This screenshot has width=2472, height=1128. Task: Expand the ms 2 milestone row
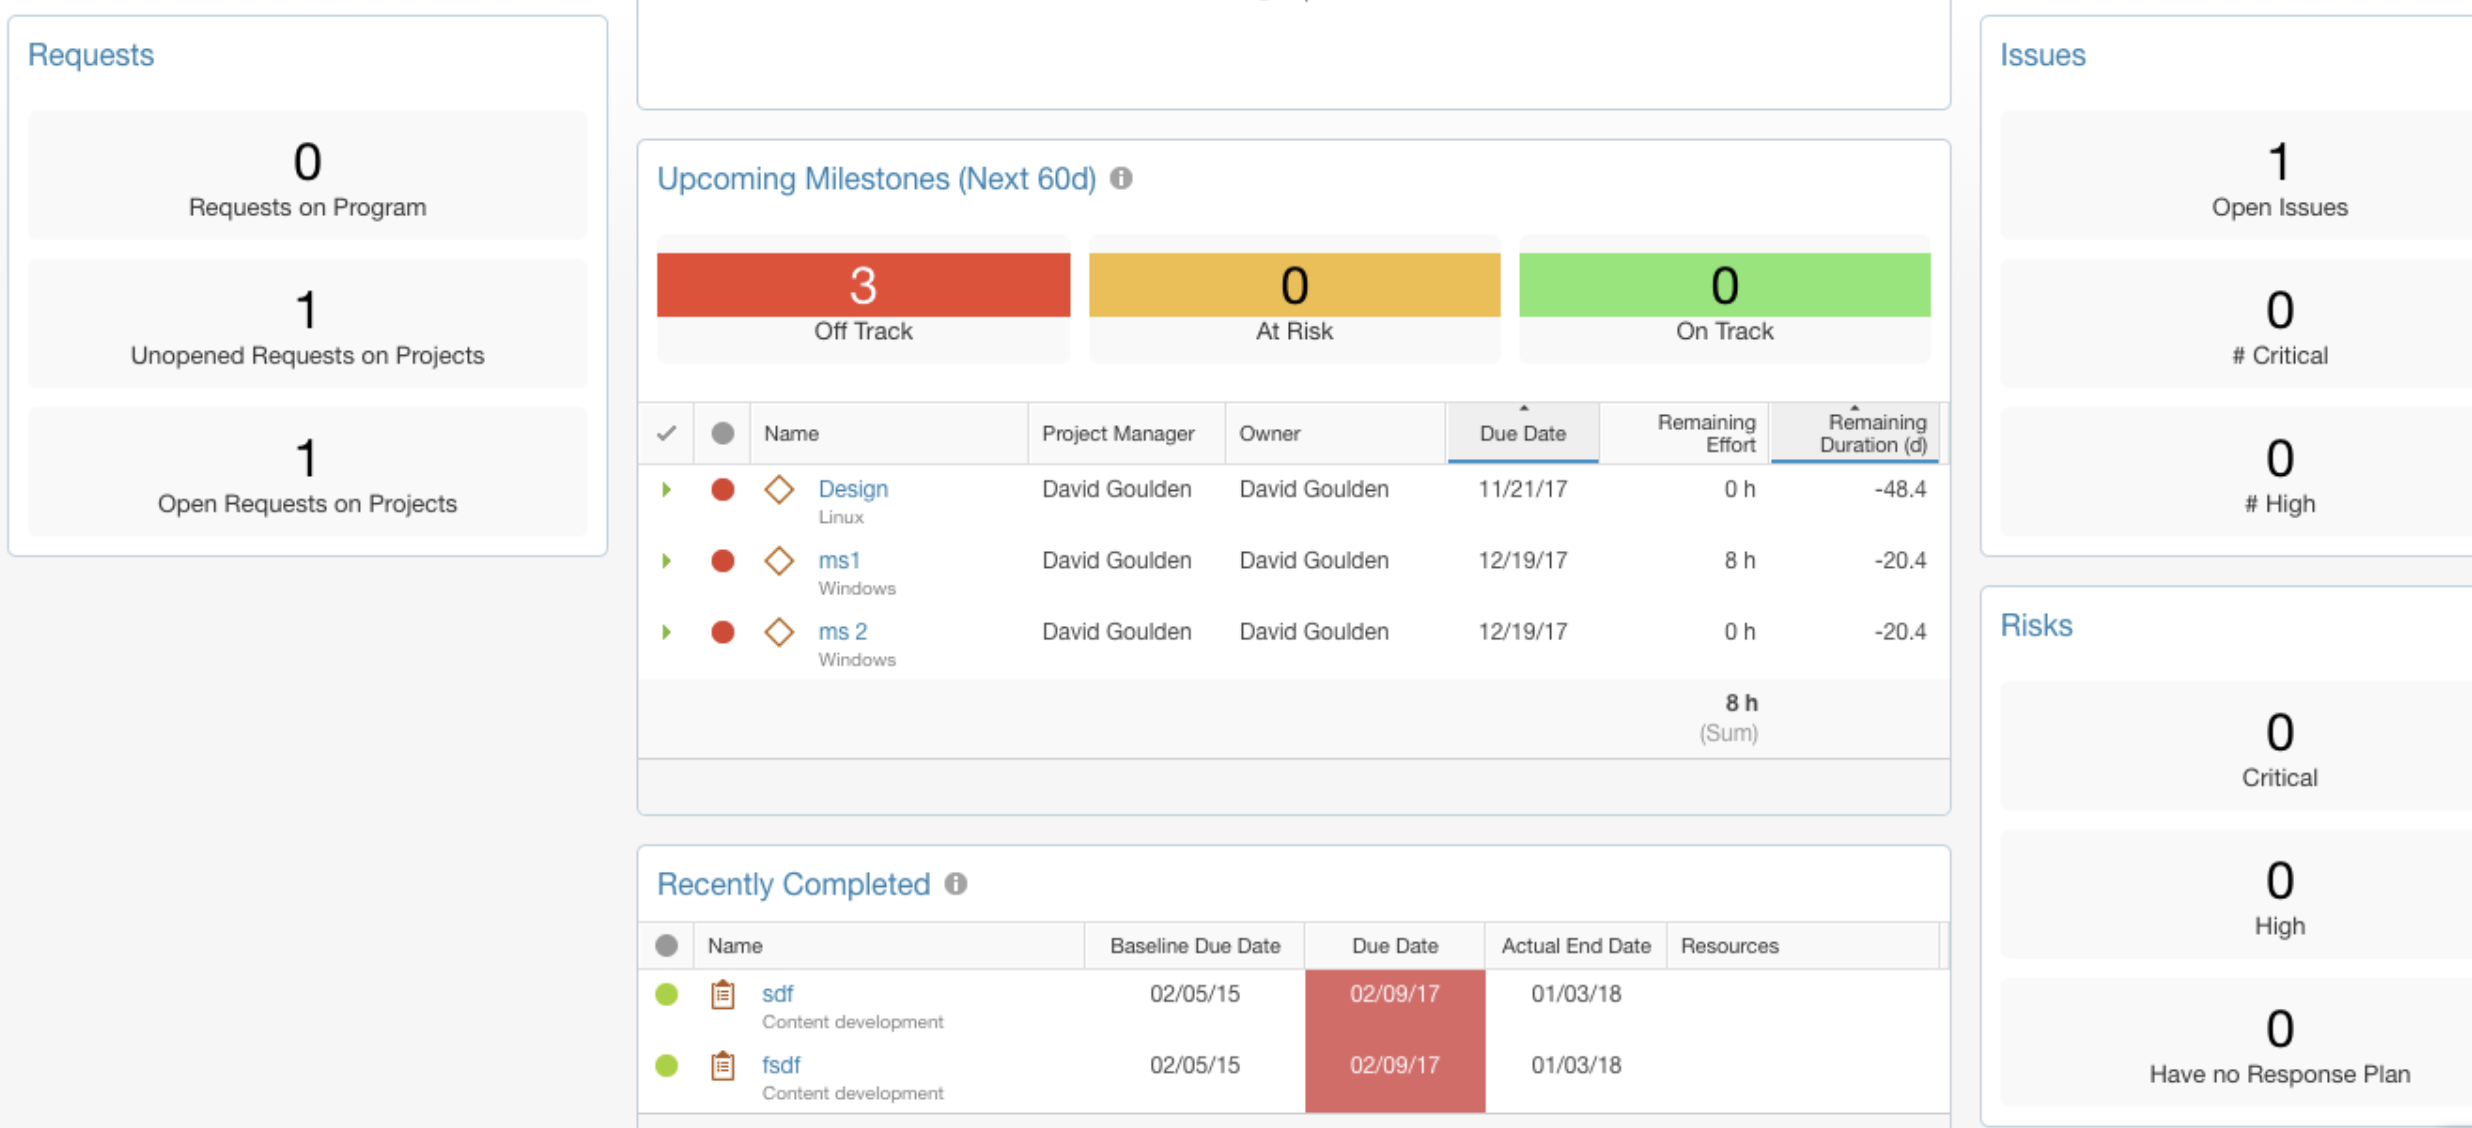click(666, 632)
